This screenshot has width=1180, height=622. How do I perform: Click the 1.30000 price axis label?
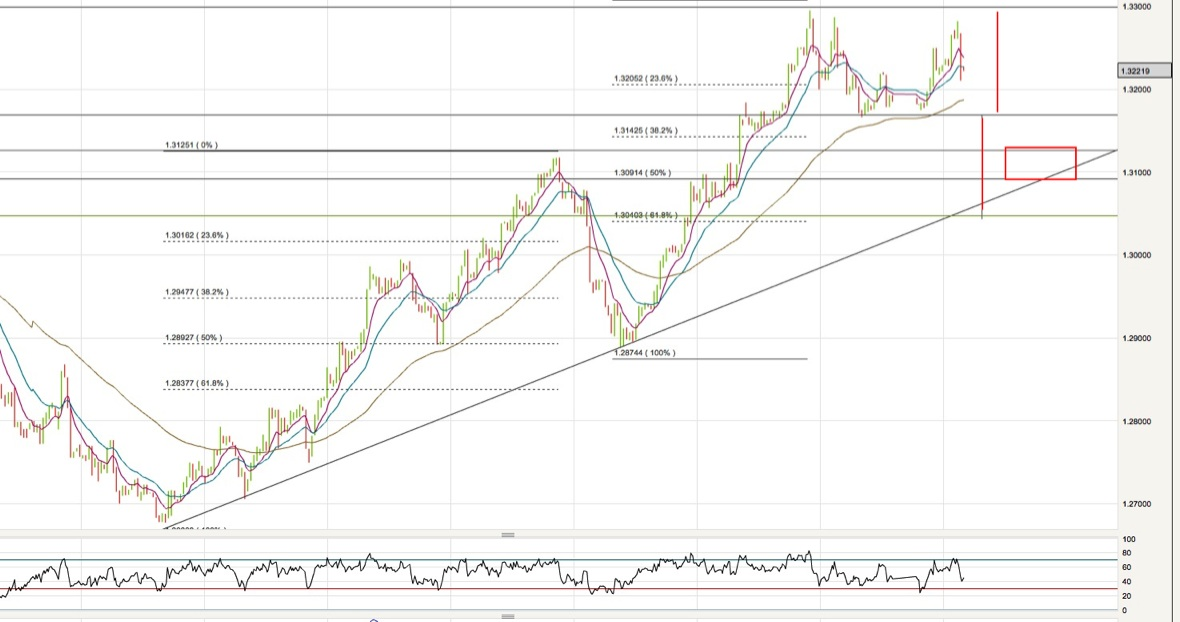(1136, 255)
